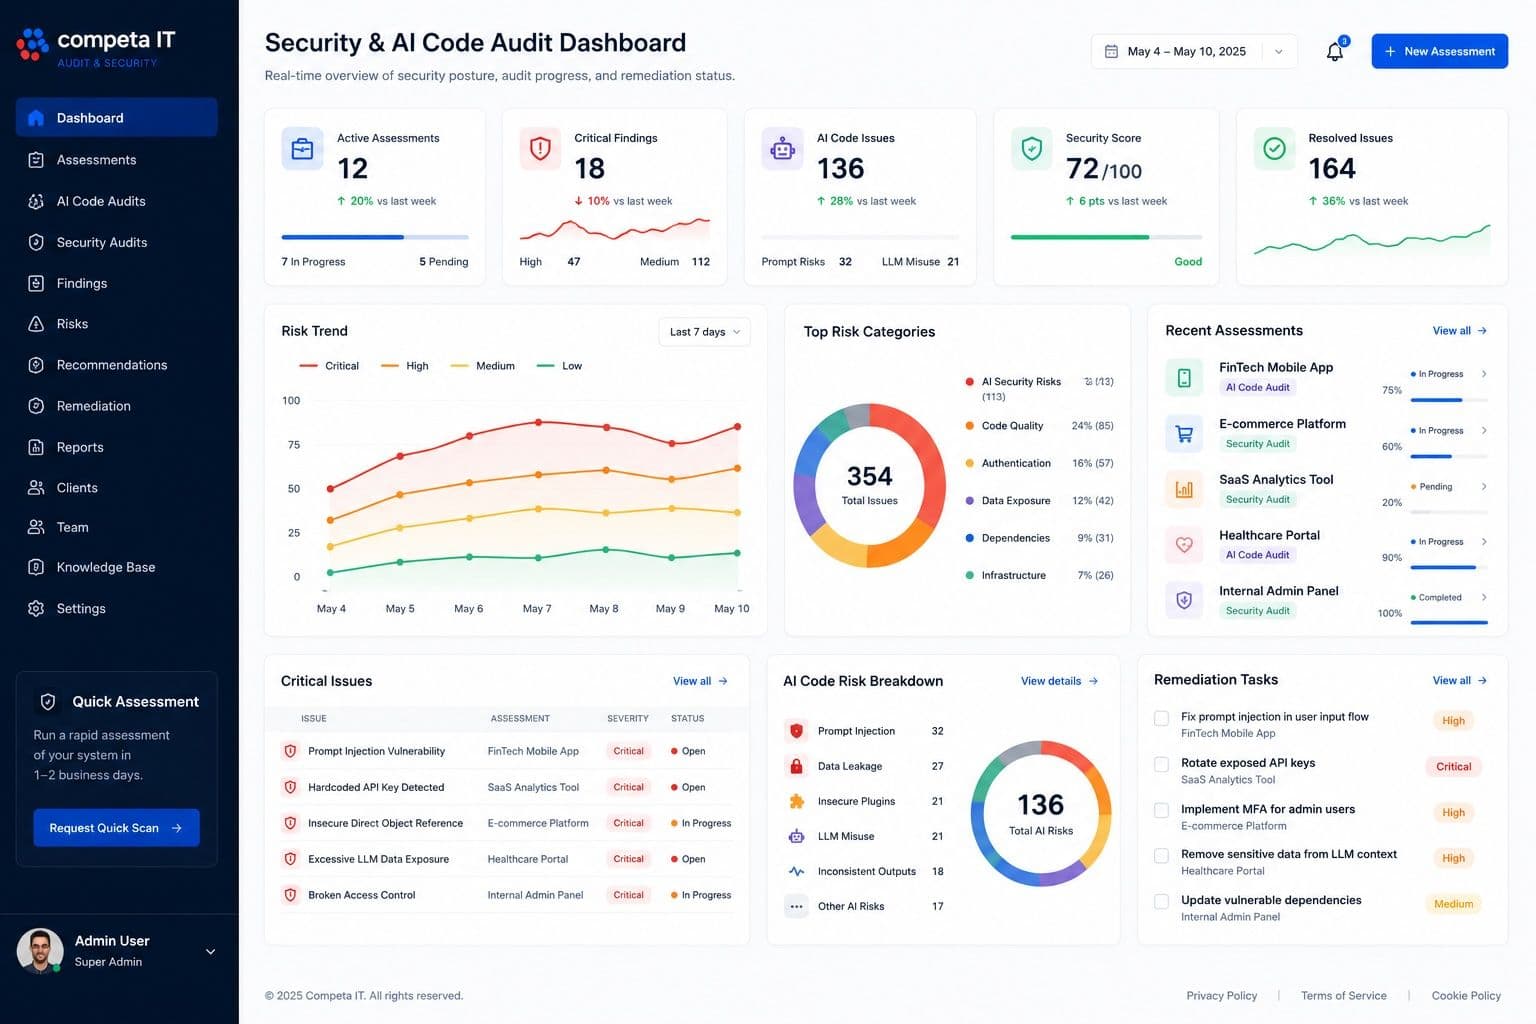This screenshot has height=1024, width=1536.
Task: Expand the E-commerce Platform row chevron
Action: (1484, 431)
